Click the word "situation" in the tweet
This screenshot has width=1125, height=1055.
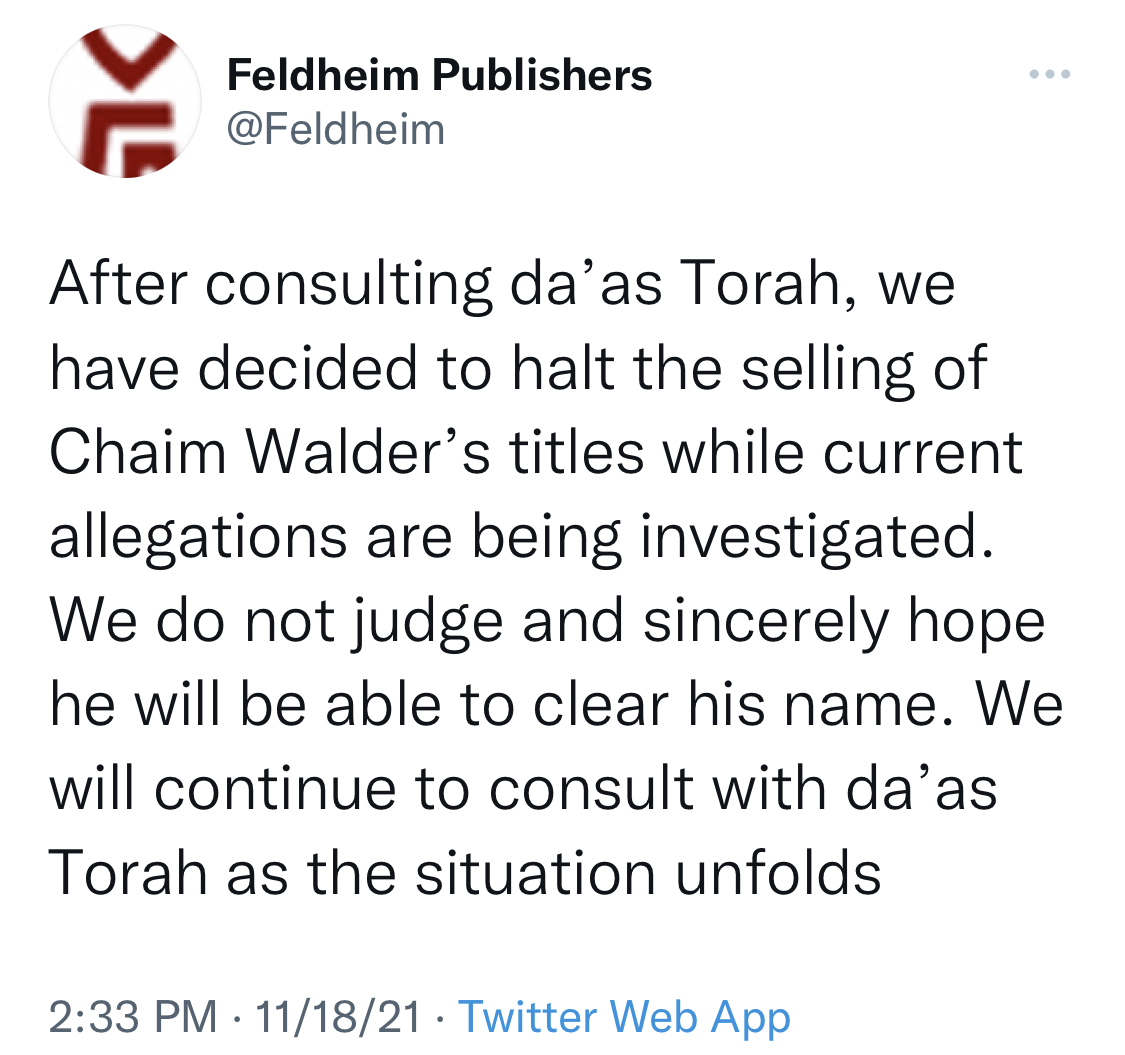[x=536, y=873]
